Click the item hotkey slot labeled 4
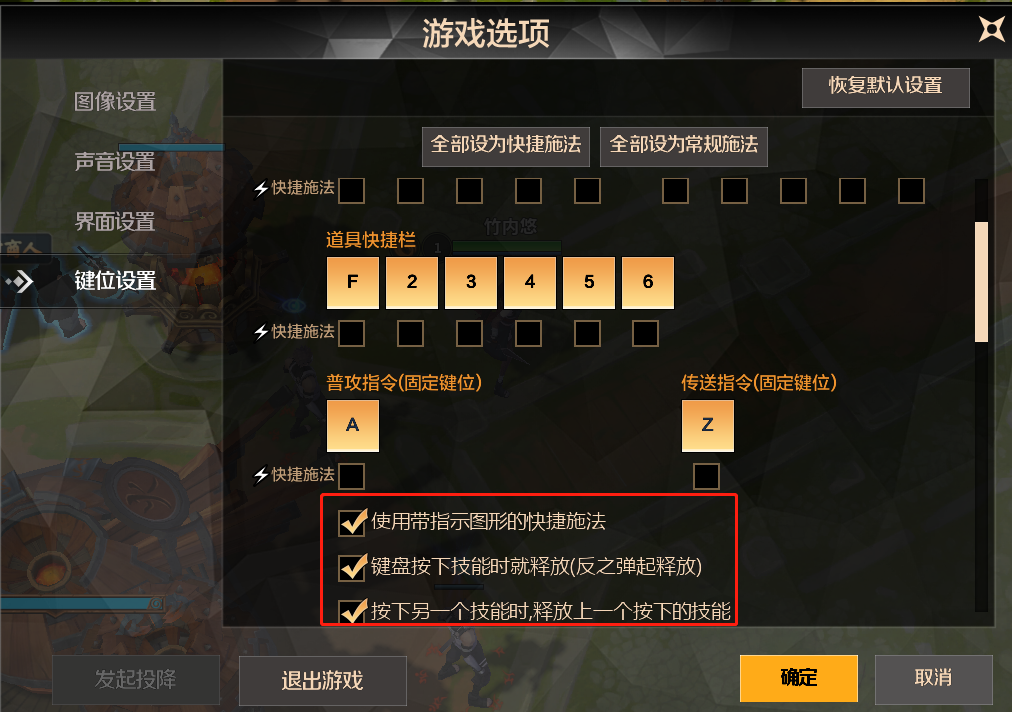 click(x=530, y=282)
